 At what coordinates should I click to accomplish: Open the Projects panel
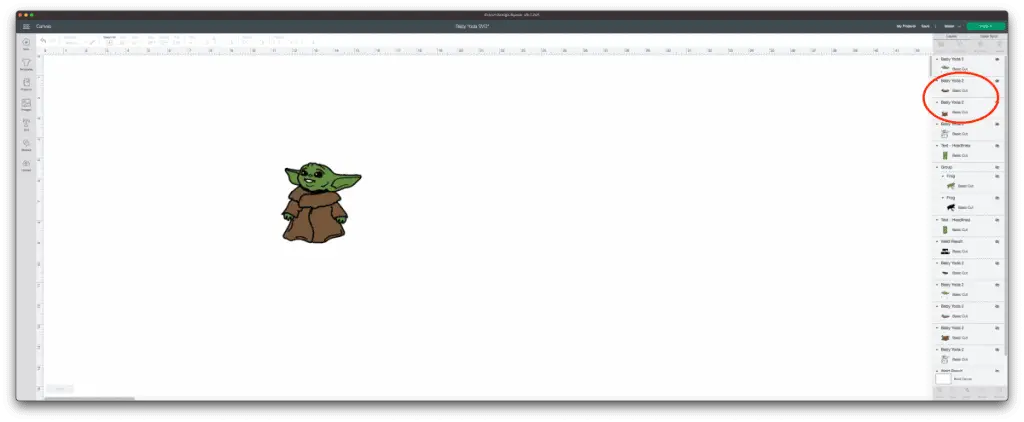tap(26, 84)
